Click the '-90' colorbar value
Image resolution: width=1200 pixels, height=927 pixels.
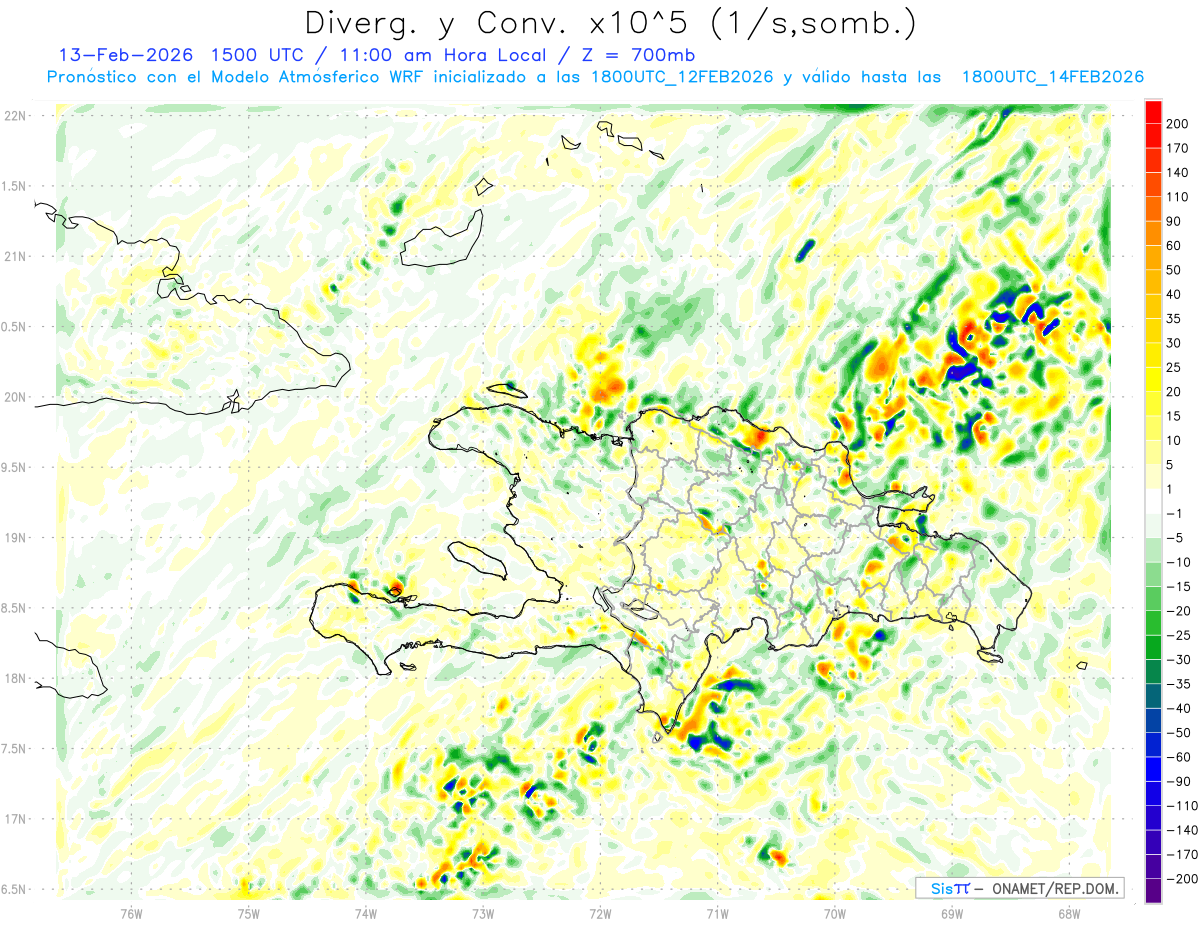click(x=1180, y=781)
